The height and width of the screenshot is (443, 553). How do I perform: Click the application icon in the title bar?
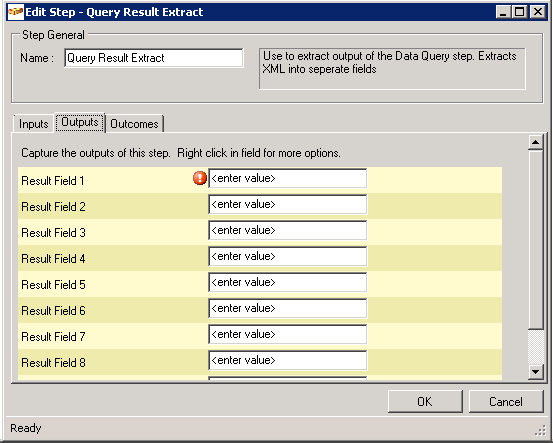[x=16, y=12]
